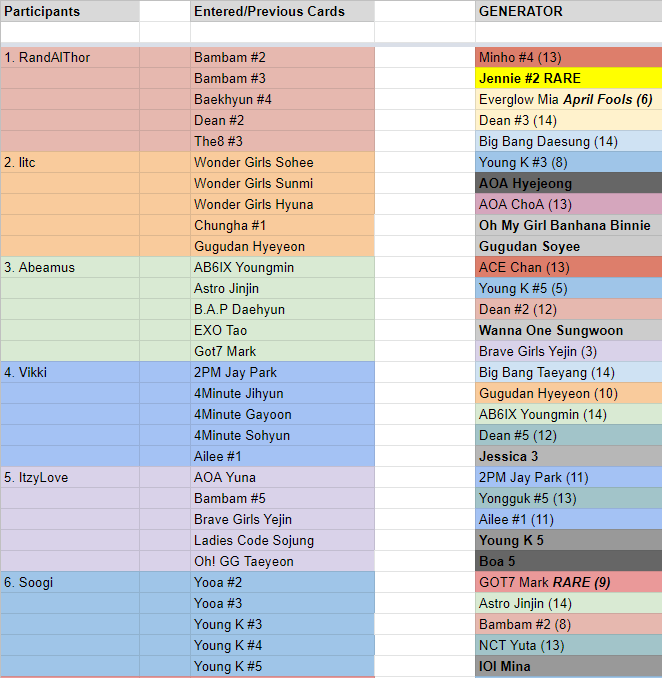The image size is (662, 678).
Task: Click the yellow 'Jennie #2 RARE' cell
Action: pos(569,78)
